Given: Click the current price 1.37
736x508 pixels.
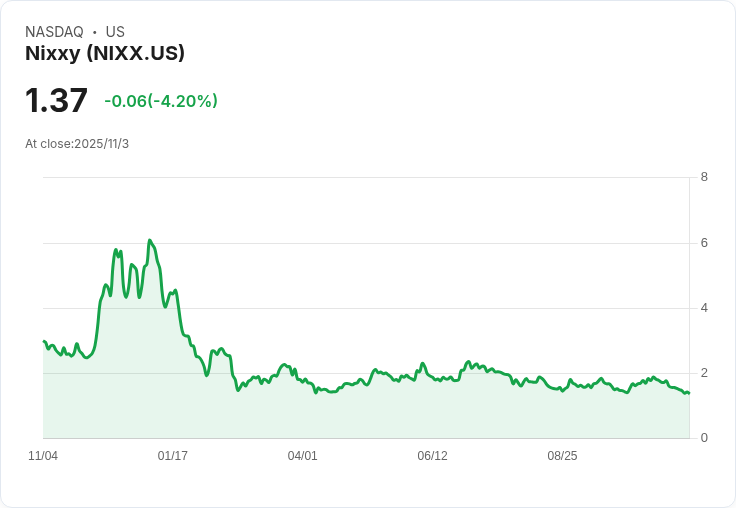Looking at the screenshot, I should 56,100.
